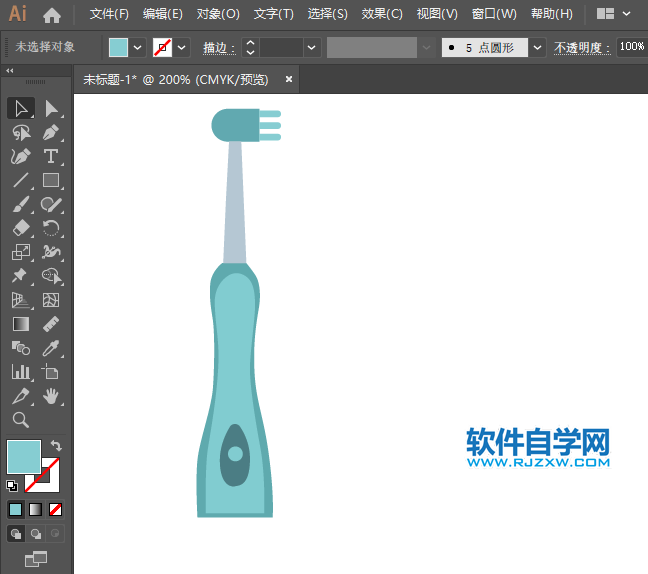Select the Selection tool (black arrow)
The height and width of the screenshot is (574, 648).
click(21, 109)
